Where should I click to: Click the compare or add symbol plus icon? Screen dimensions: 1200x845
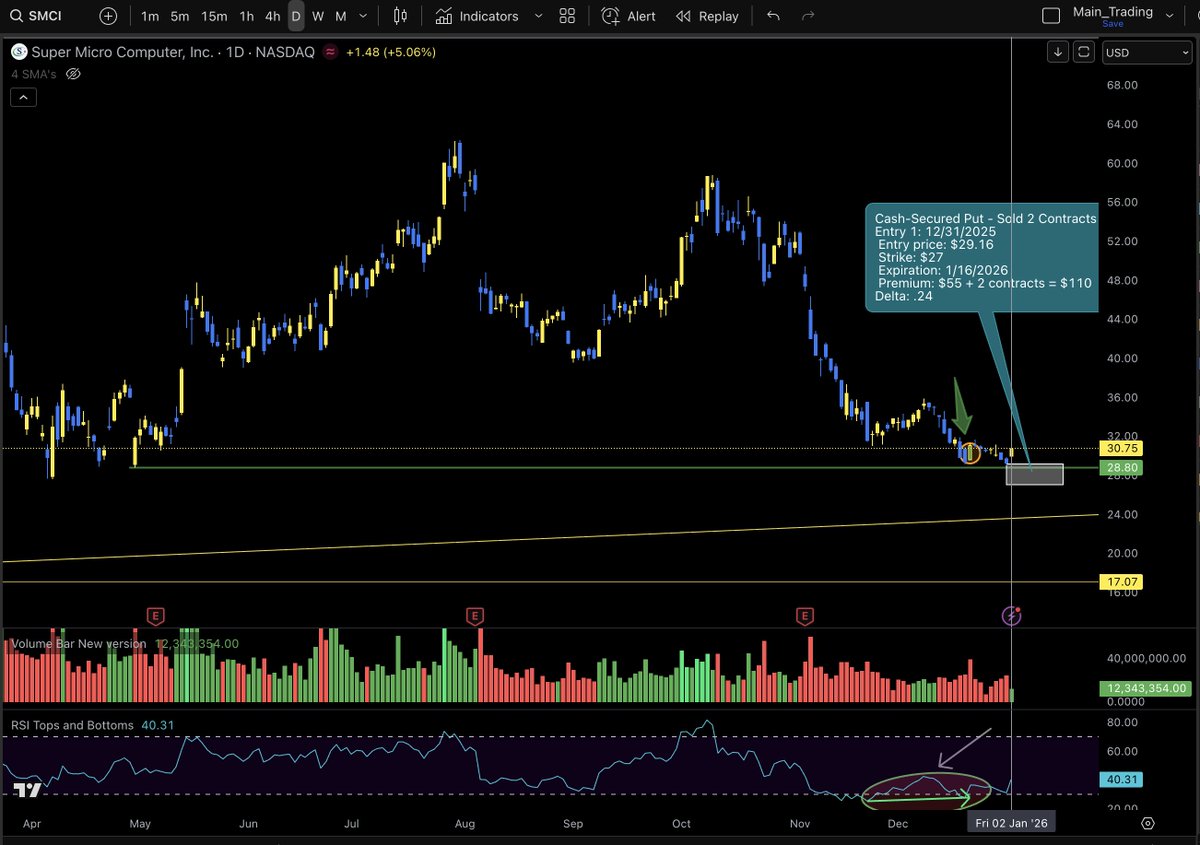point(108,16)
